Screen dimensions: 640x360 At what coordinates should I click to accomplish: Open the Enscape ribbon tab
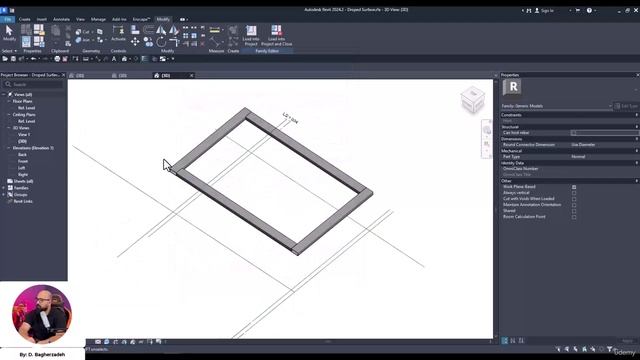tap(141, 19)
